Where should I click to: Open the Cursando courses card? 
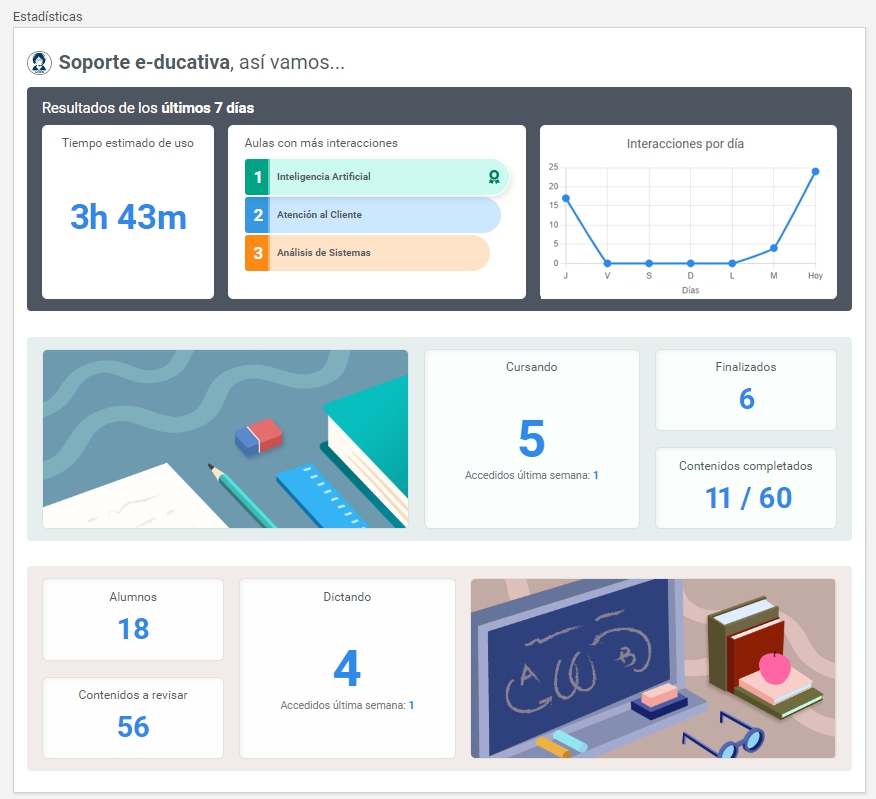532,438
